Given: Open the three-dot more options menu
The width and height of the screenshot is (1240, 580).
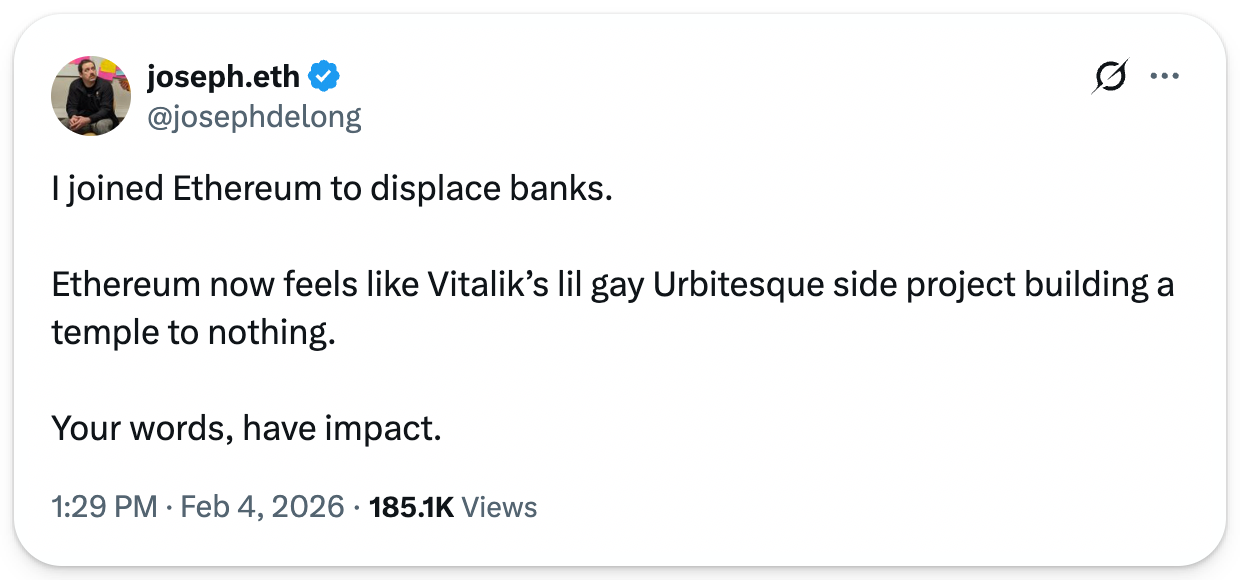Looking at the screenshot, I should 1165,78.
